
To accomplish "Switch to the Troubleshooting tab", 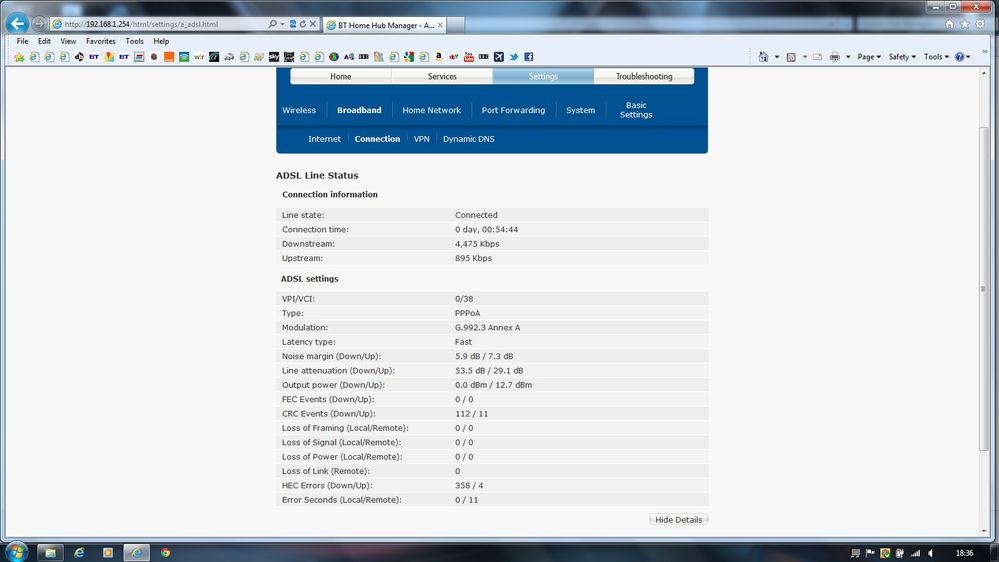I will [x=643, y=76].
